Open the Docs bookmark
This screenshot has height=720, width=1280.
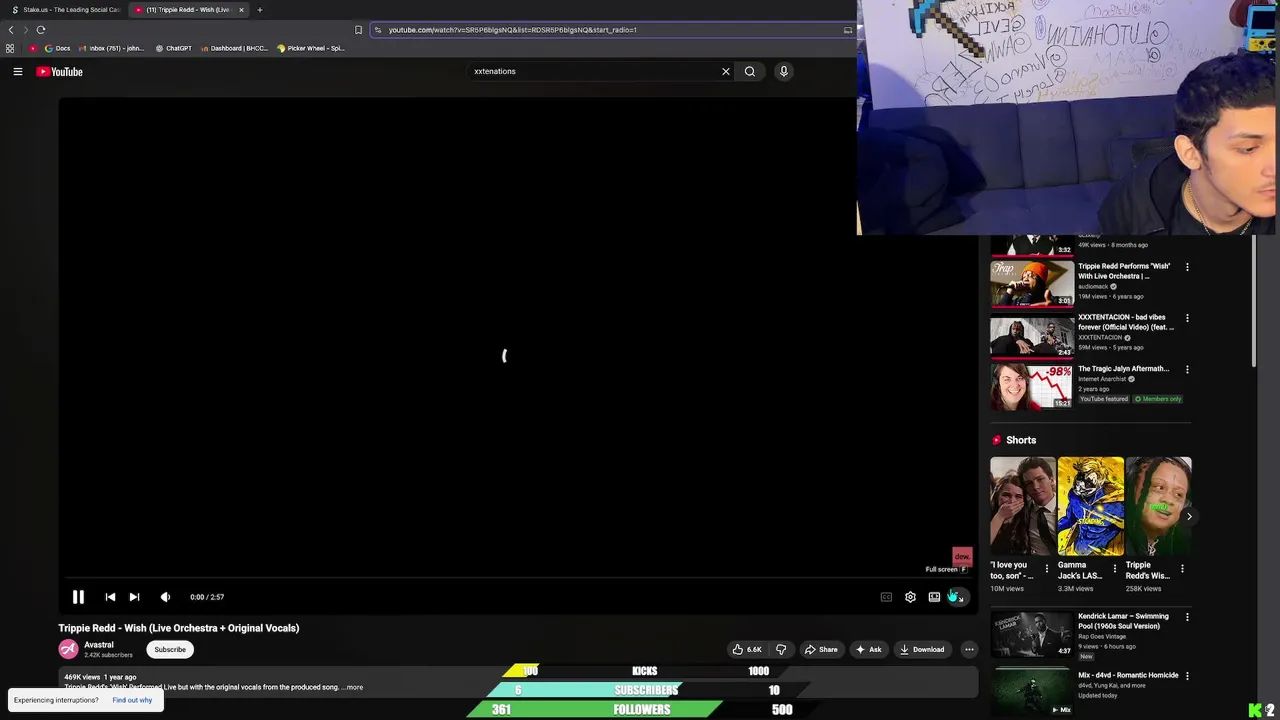[57, 48]
